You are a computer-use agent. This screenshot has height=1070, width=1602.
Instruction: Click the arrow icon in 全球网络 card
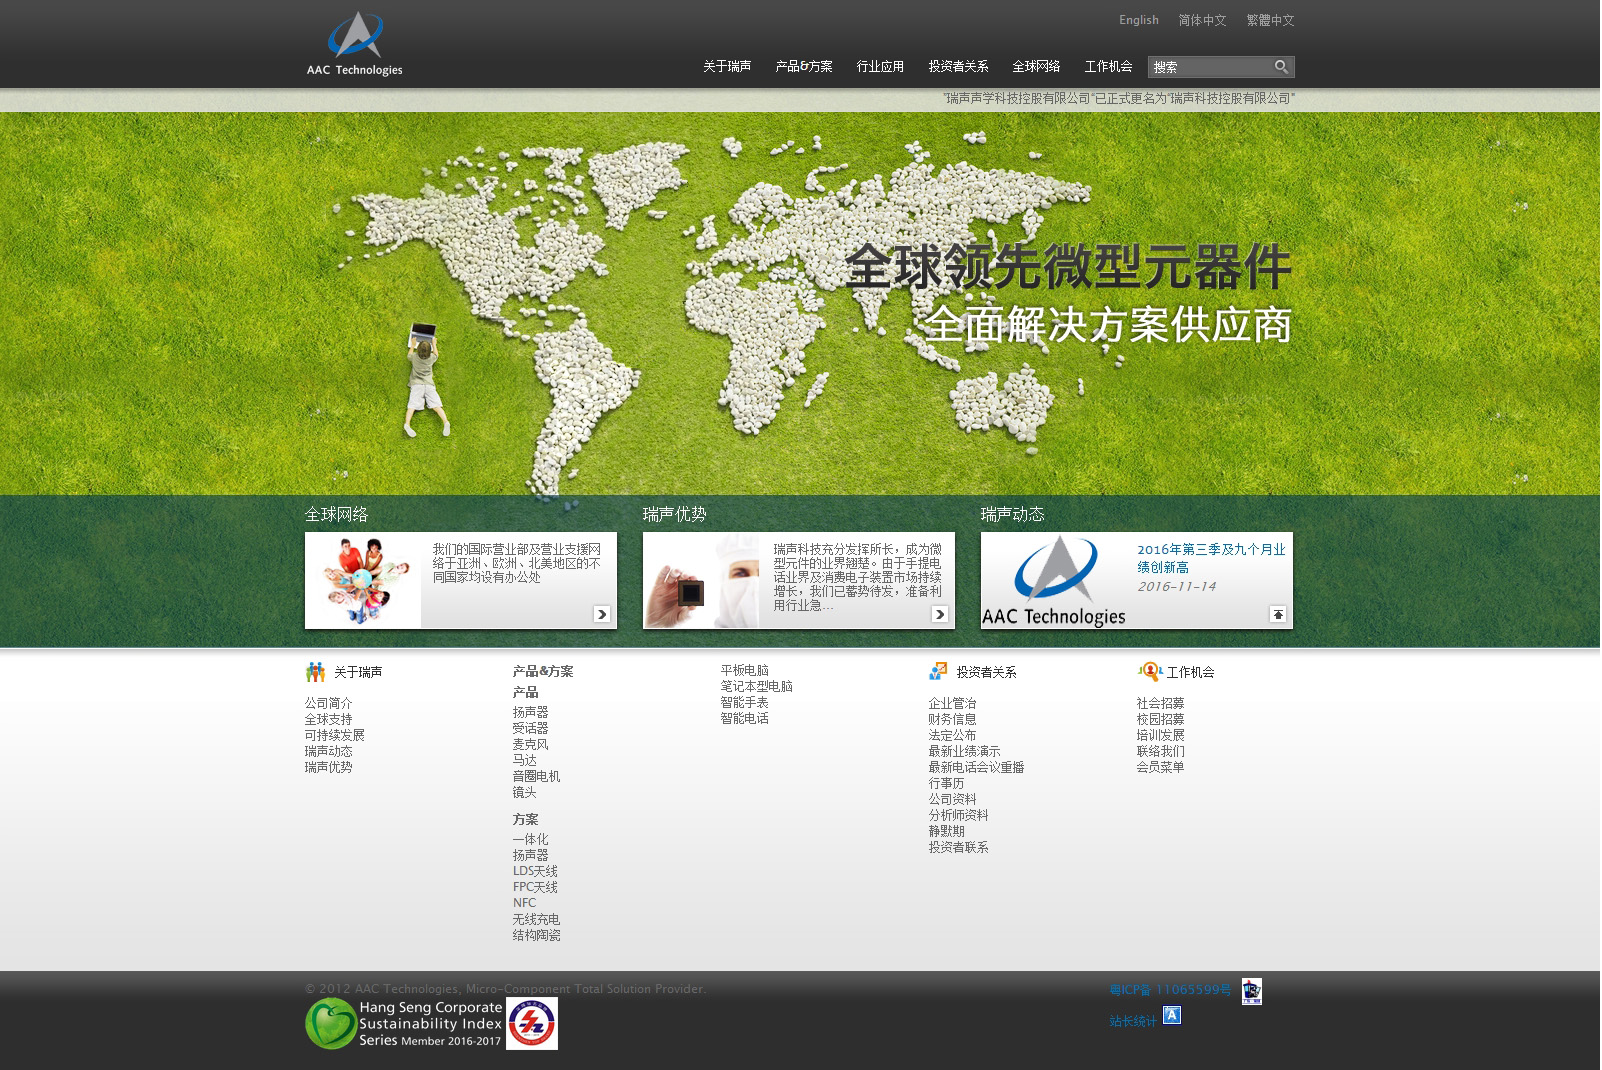coord(601,614)
